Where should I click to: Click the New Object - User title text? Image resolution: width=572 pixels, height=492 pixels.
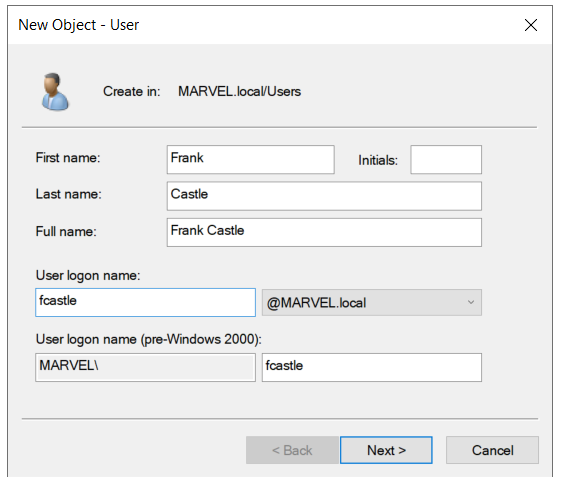click(78, 25)
